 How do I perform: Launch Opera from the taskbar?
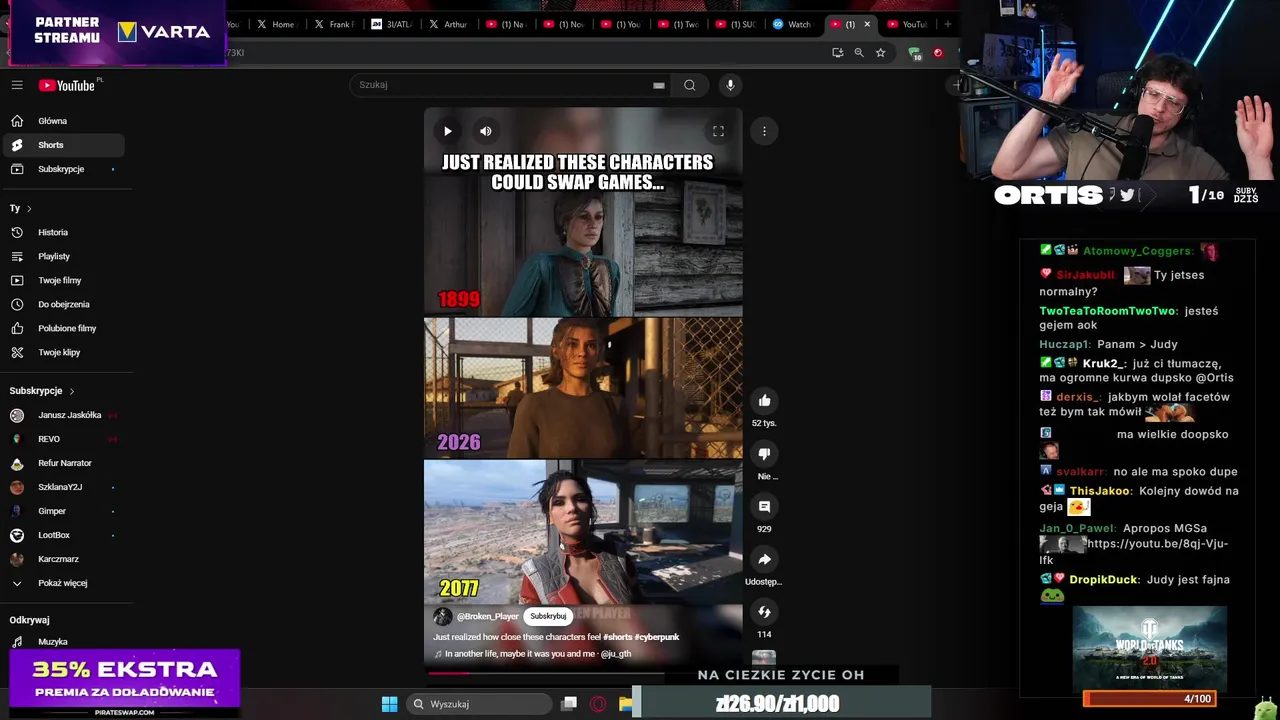598,704
